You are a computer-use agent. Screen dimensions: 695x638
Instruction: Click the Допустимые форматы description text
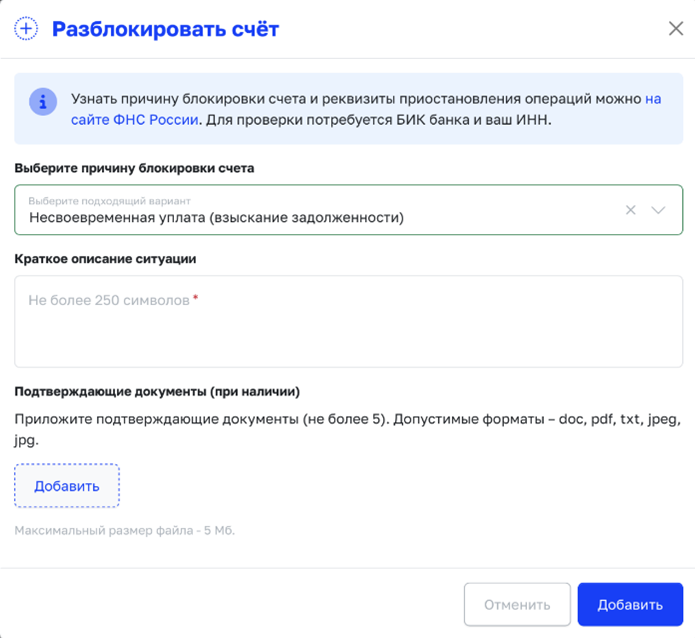click(x=348, y=429)
